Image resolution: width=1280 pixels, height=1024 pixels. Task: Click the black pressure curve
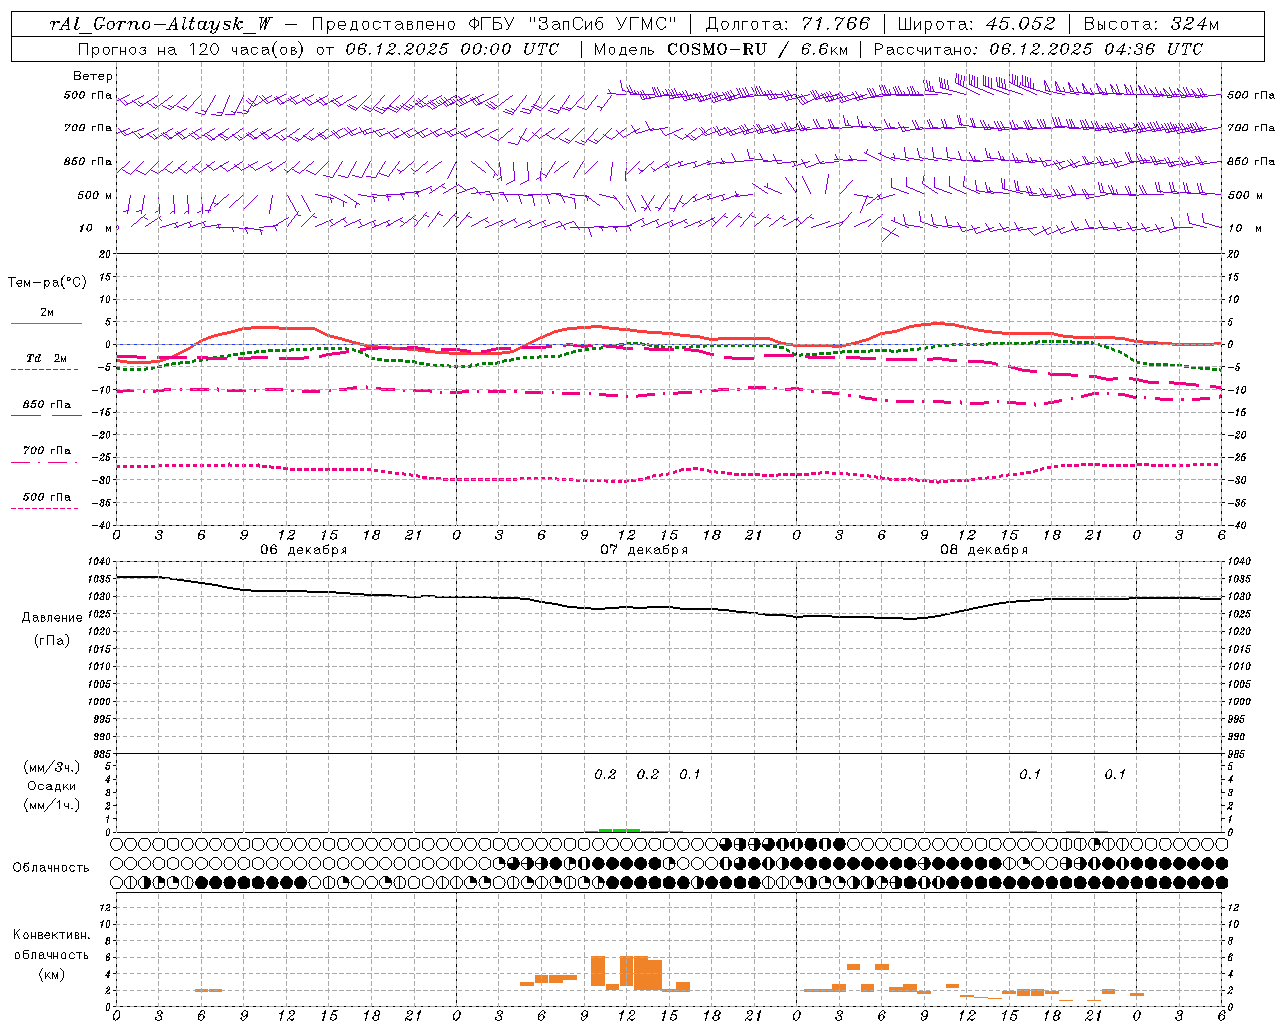pos(670,608)
